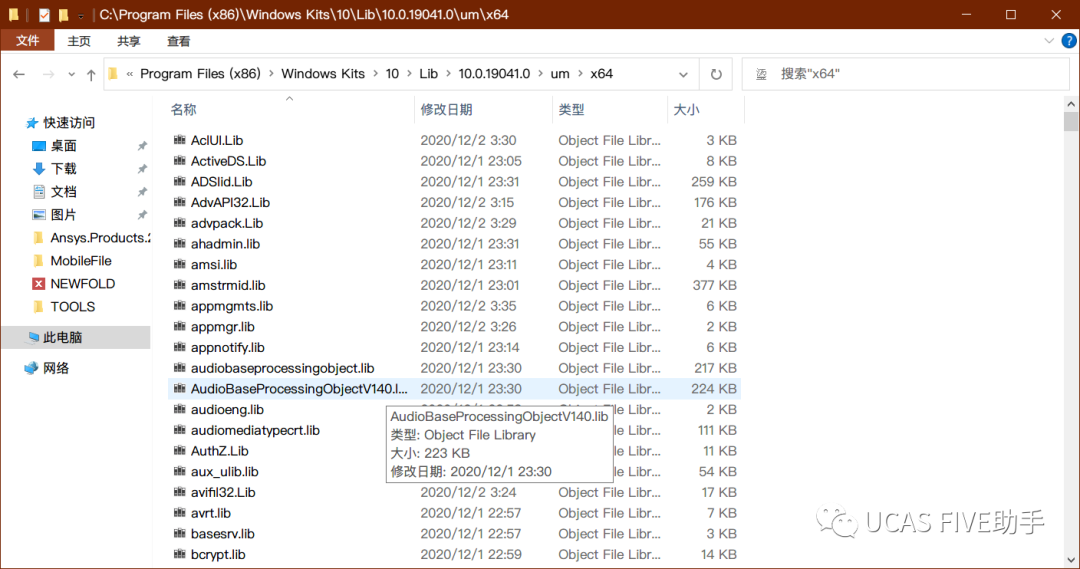Viewport: 1080px width, 569px height.
Task: Sort by the 名称 column header
Action: tap(184, 110)
